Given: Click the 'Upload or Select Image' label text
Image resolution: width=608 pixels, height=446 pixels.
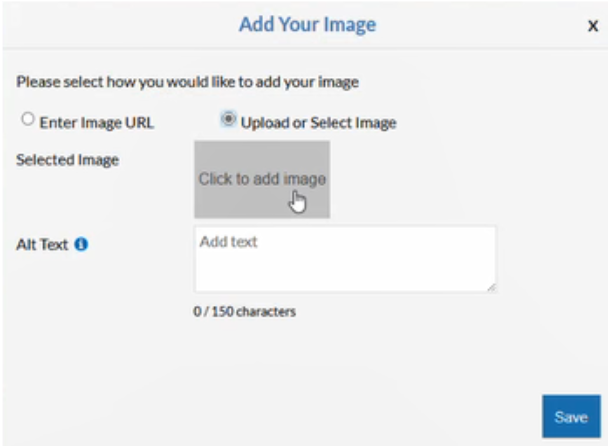Looking at the screenshot, I should click(318, 123).
